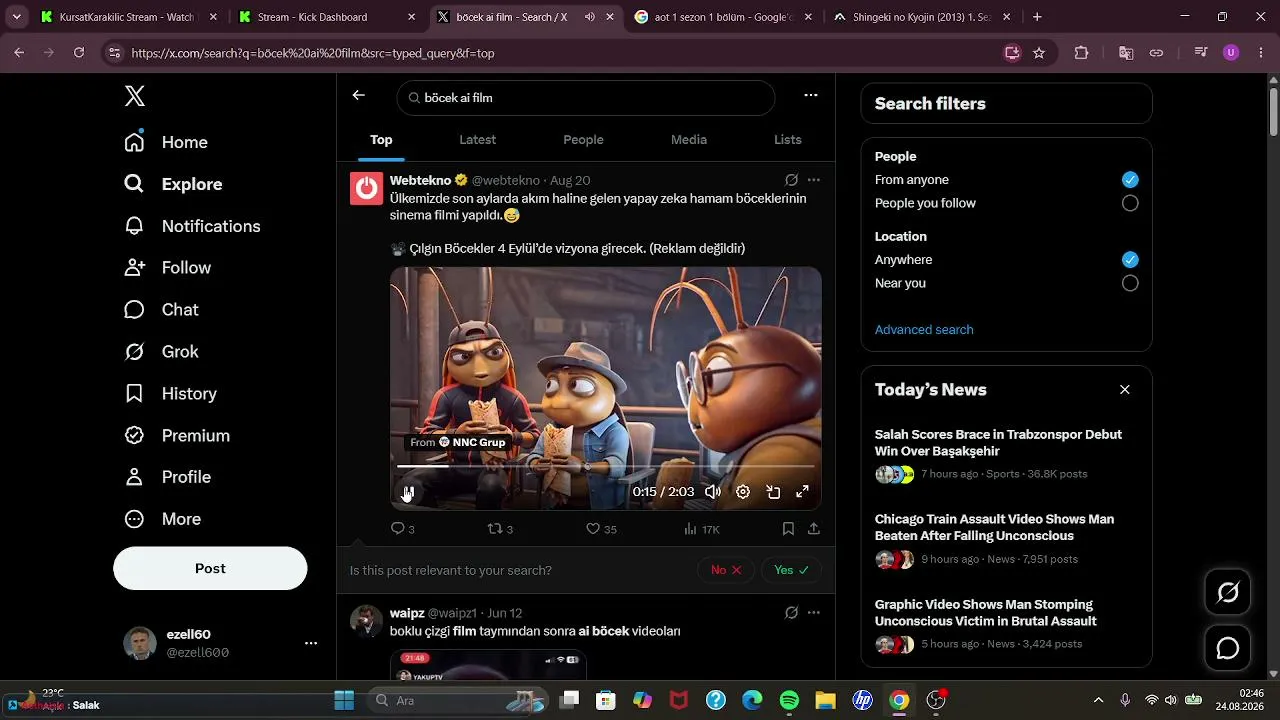The height and width of the screenshot is (720, 1280).
Task: Open the waipz post's more options
Action: point(814,612)
